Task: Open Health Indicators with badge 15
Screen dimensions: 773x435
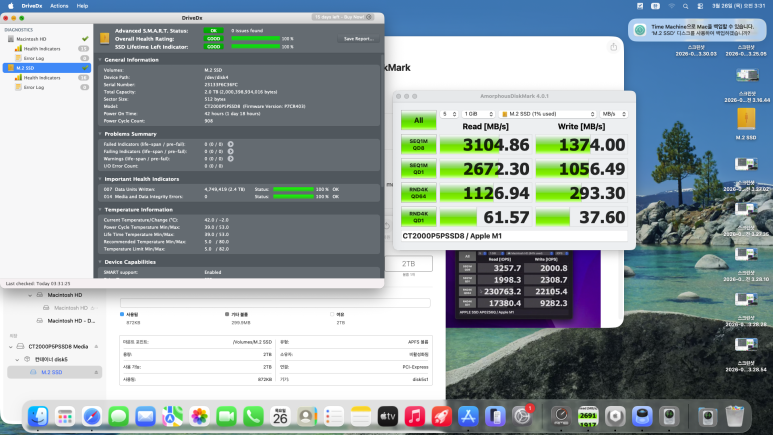Action: click(x=47, y=49)
